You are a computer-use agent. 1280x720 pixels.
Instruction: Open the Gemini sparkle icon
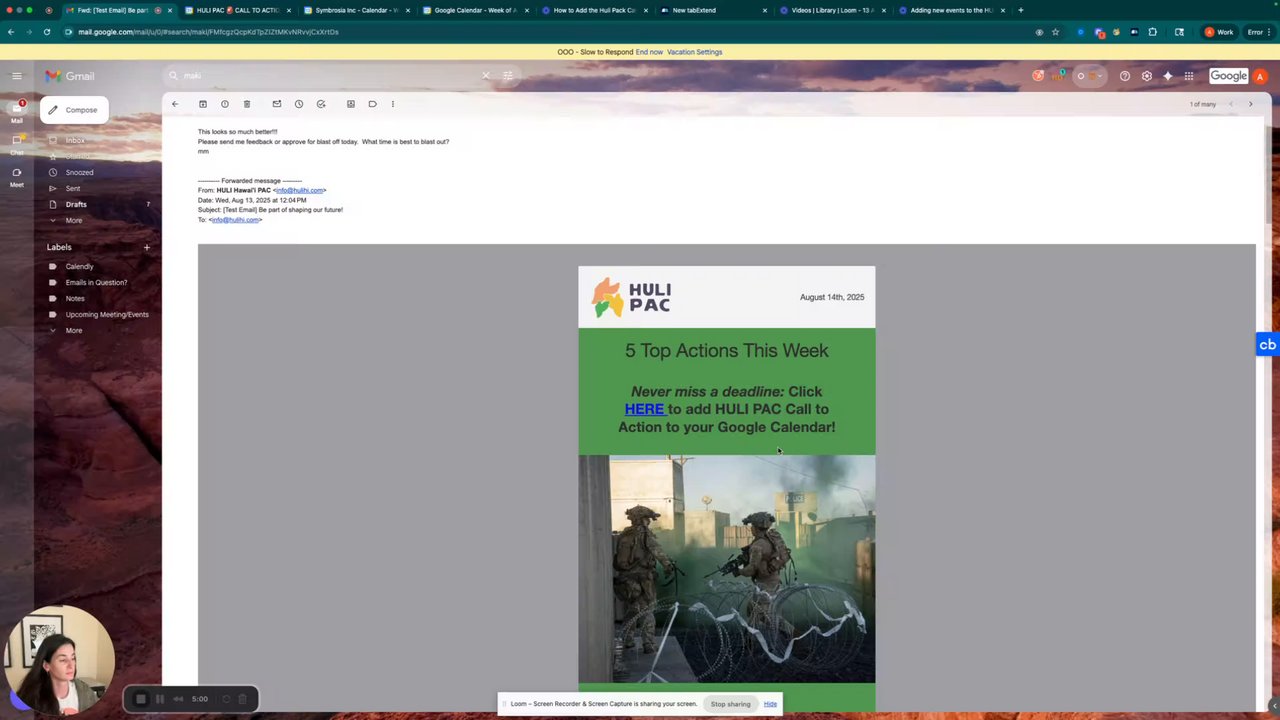point(1168,76)
